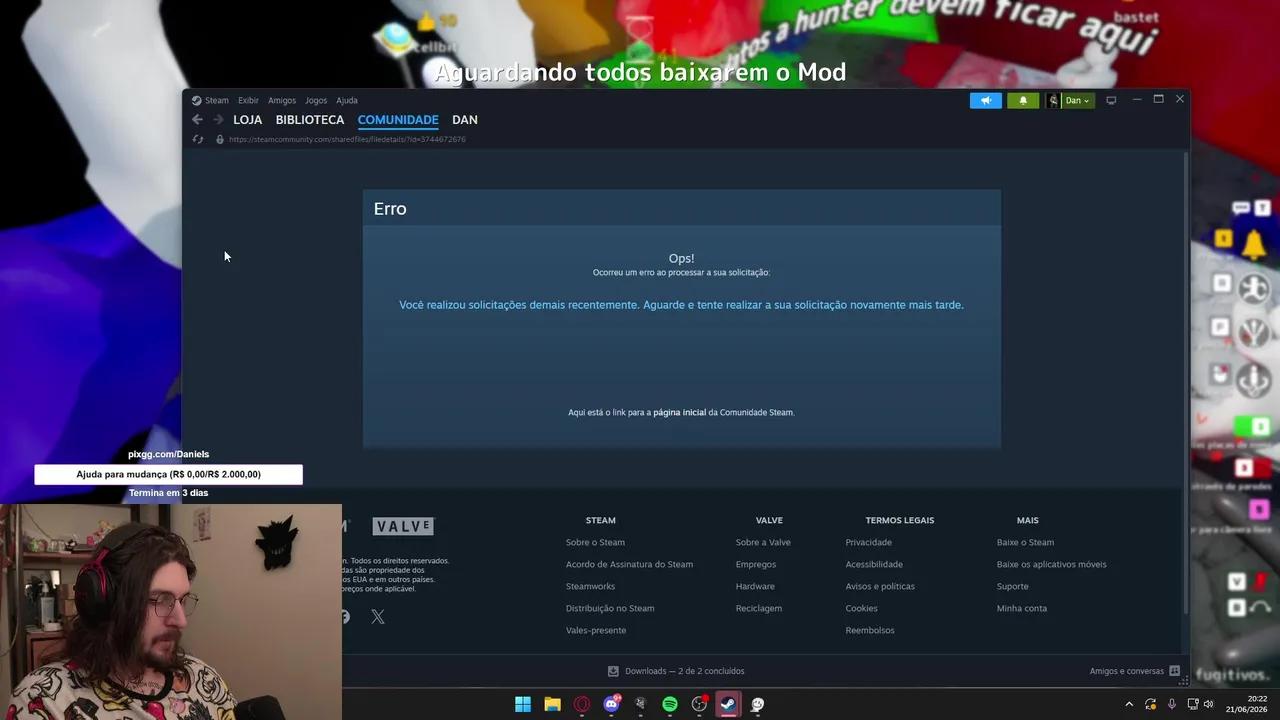Open the green notifications bell

(1022, 100)
